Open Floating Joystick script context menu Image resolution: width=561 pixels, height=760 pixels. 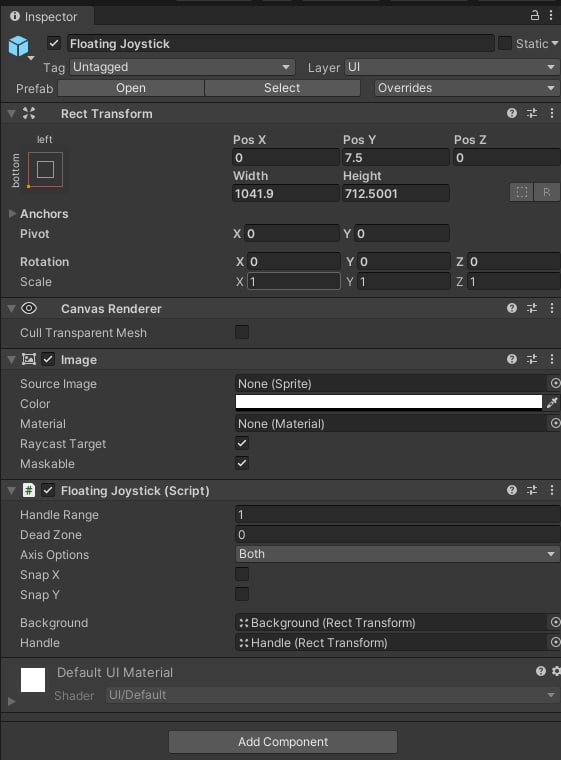coord(552,490)
